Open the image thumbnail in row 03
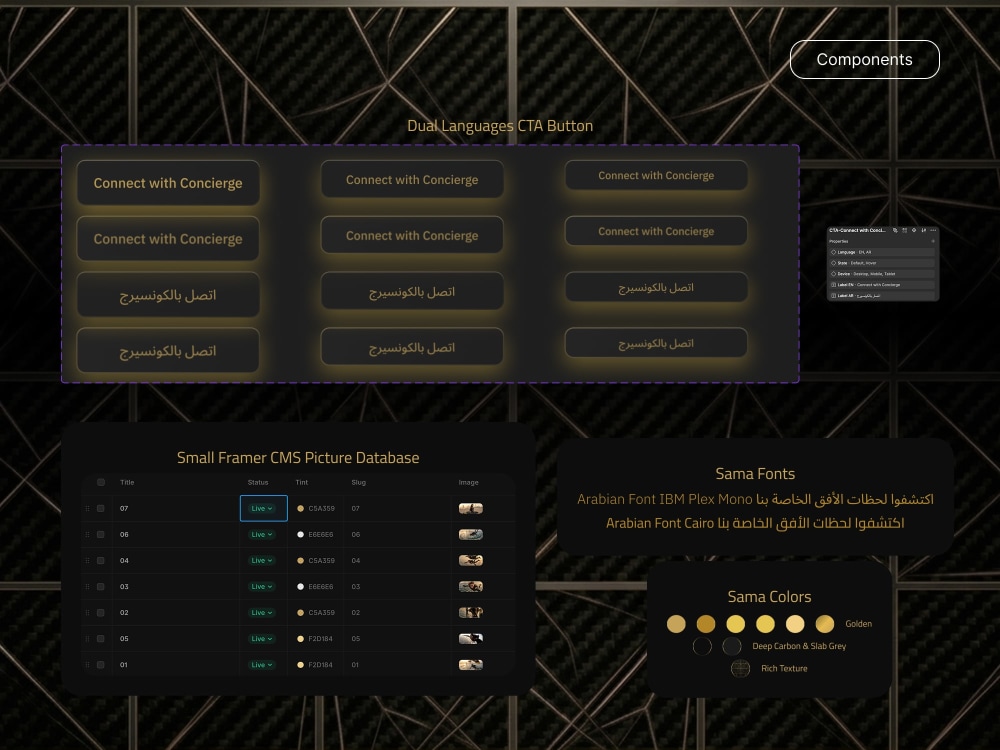The height and width of the screenshot is (750, 1000). 471,587
